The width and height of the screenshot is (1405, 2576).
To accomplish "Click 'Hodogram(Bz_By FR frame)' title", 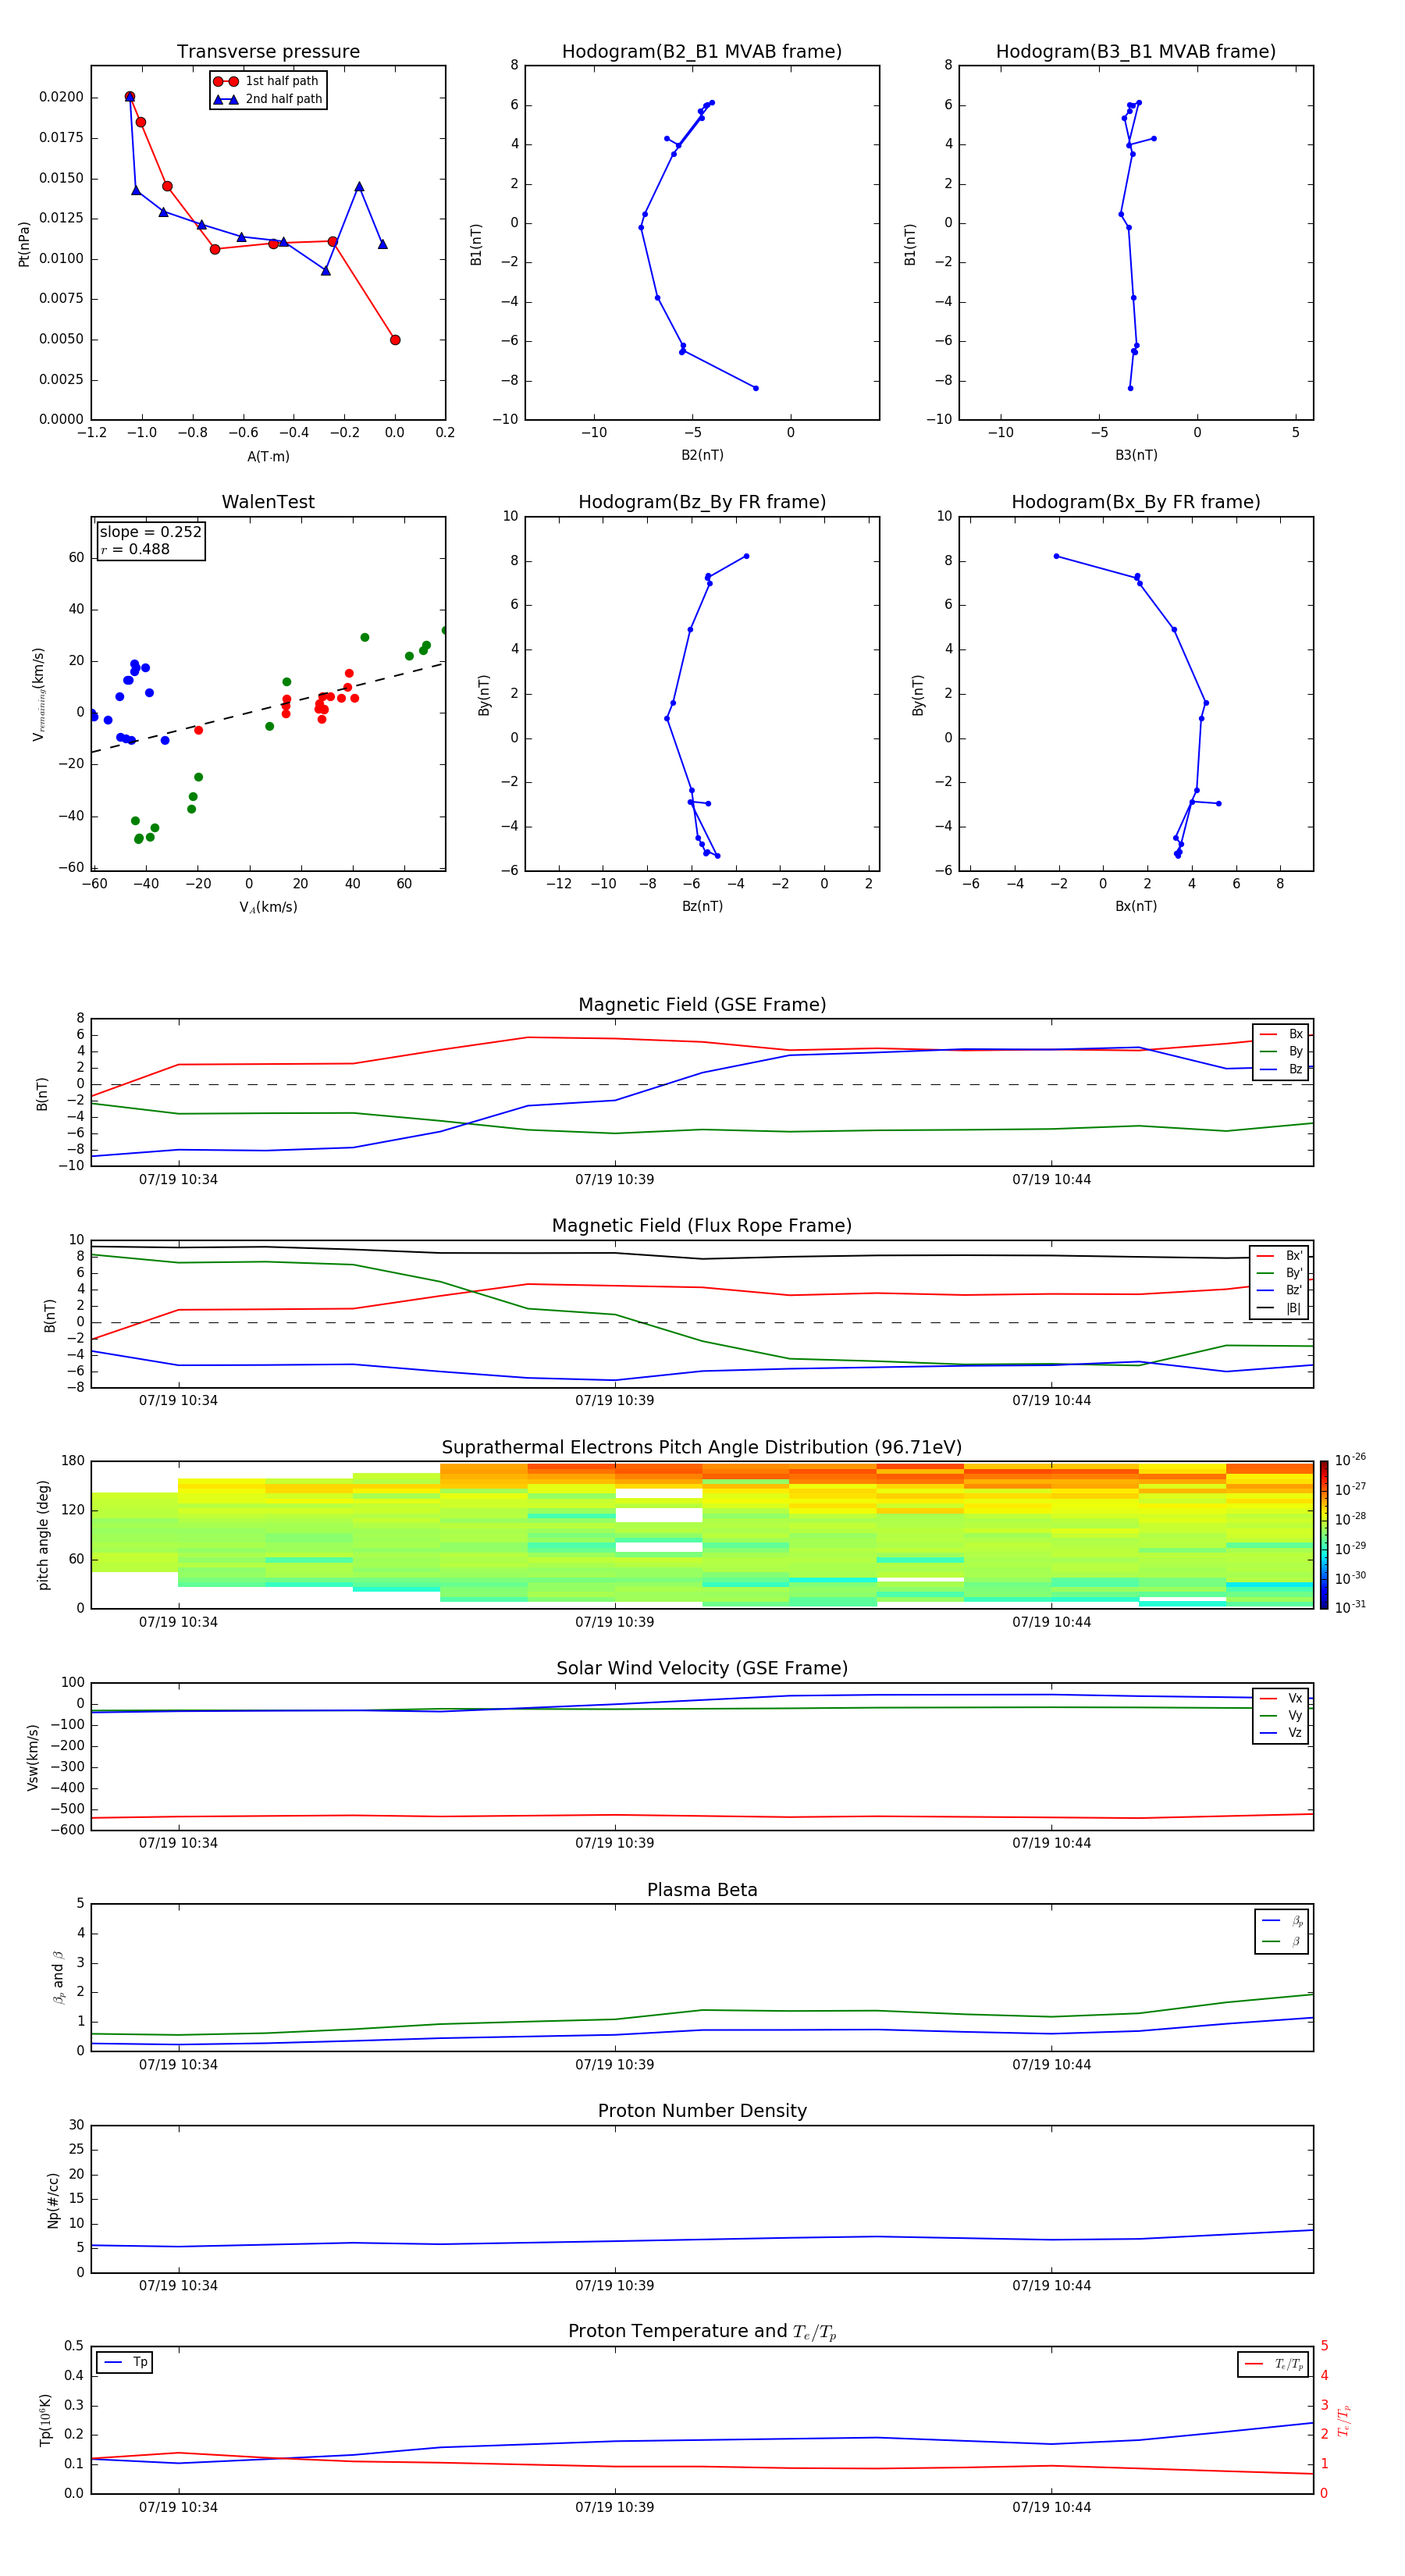I will tap(702, 502).
